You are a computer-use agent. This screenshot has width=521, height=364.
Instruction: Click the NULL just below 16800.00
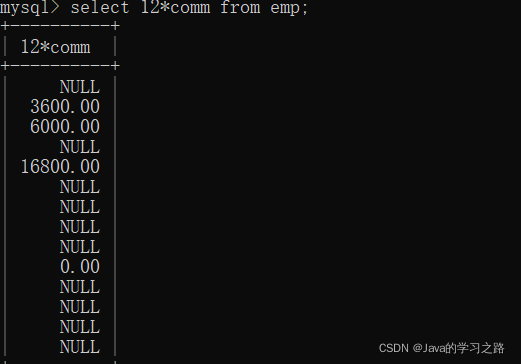(x=80, y=187)
